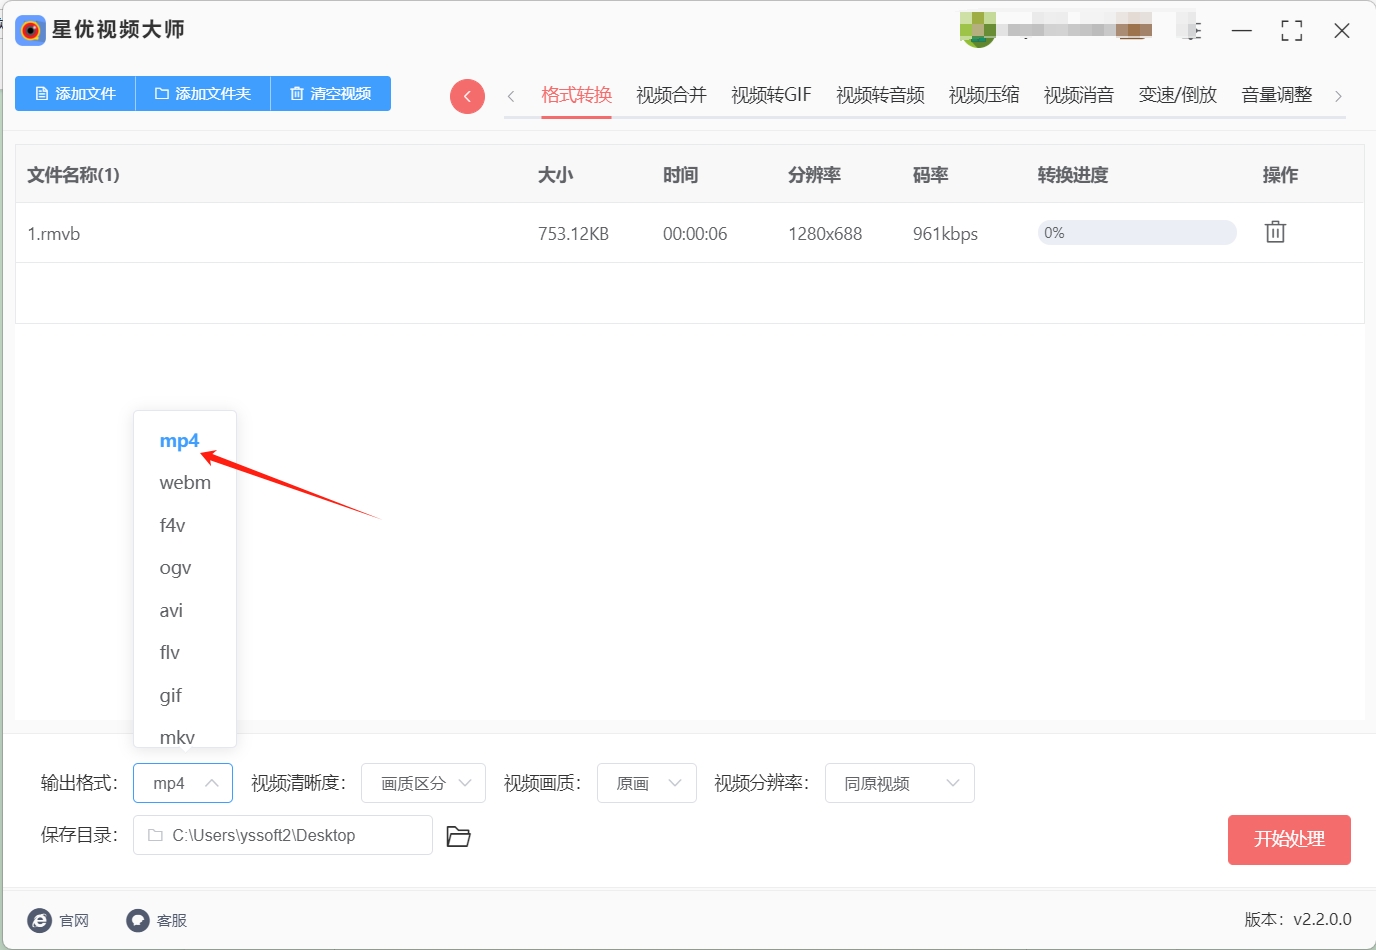Switch to the 视频转GIF tab
Image resolution: width=1376 pixels, height=950 pixels.
click(x=771, y=95)
